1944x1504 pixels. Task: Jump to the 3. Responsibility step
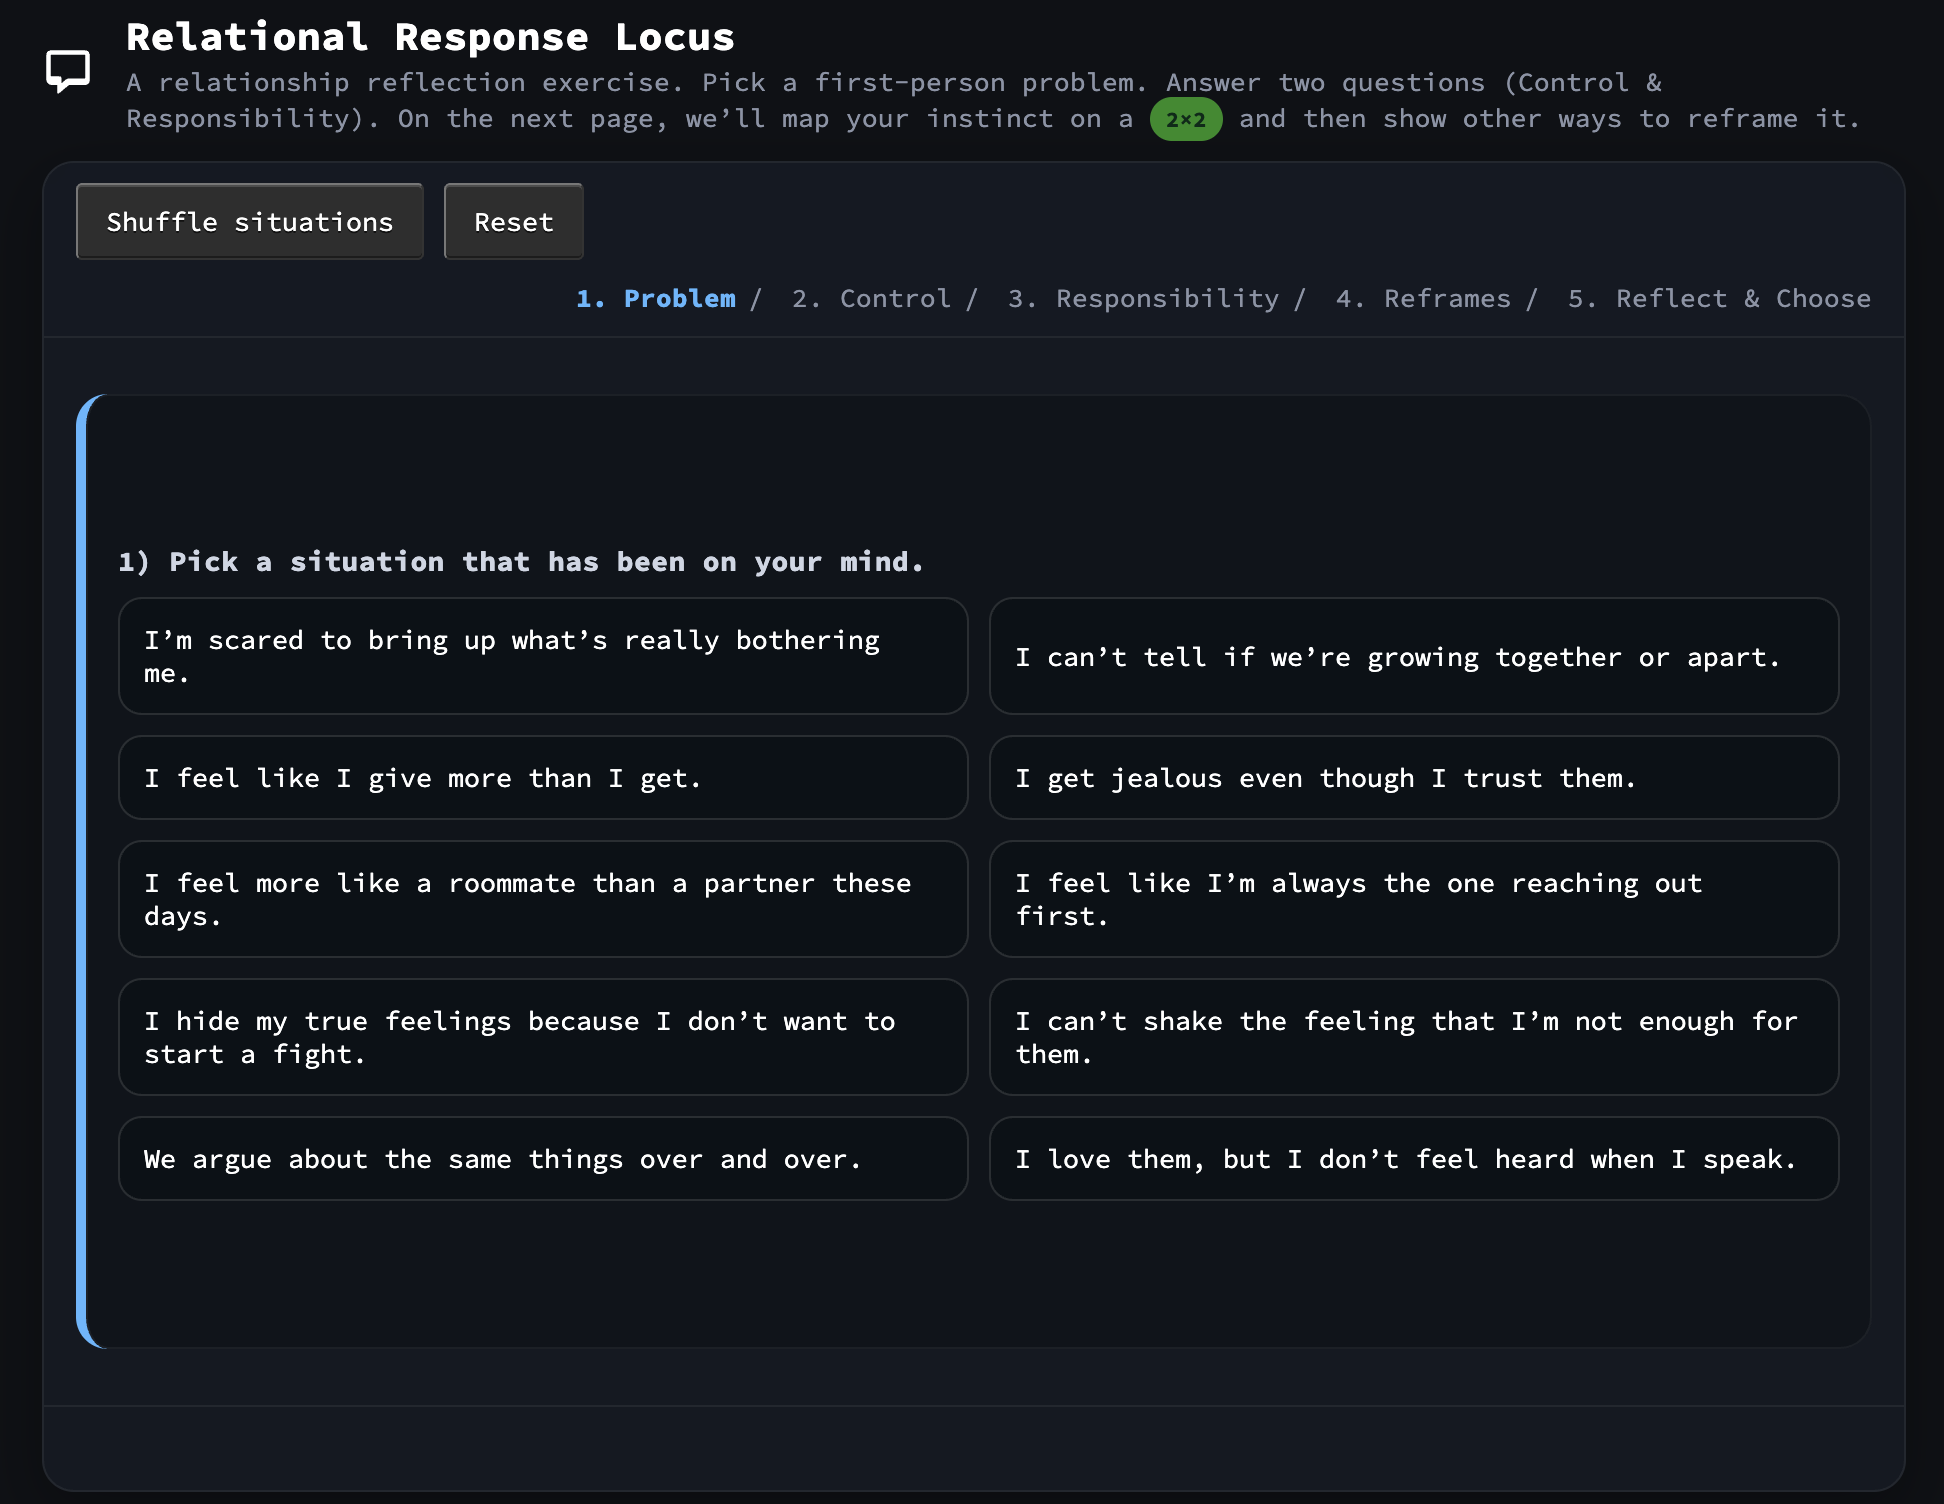pos(1143,299)
